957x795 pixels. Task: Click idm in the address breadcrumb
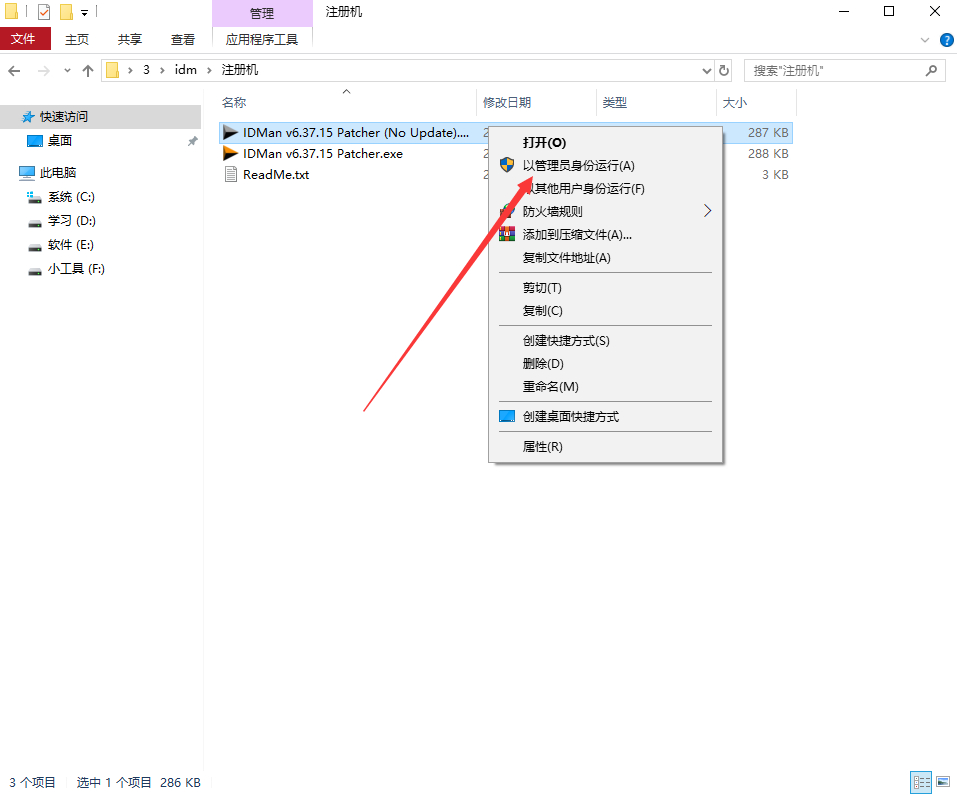pyautogui.click(x=186, y=70)
